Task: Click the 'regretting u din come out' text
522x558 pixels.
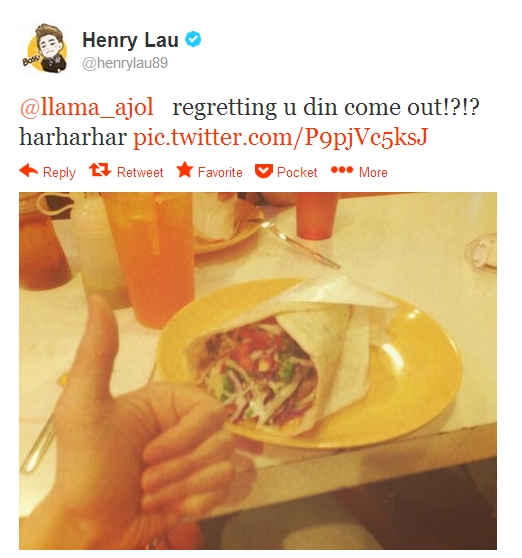Action: point(326,107)
